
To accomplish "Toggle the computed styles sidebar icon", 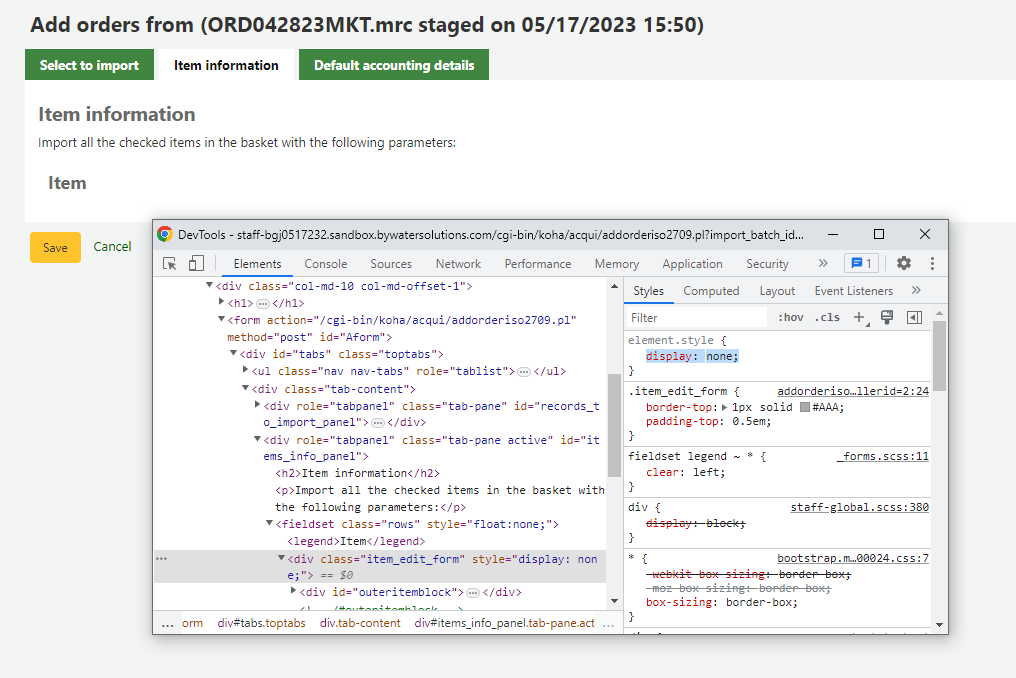I will coord(914,318).
